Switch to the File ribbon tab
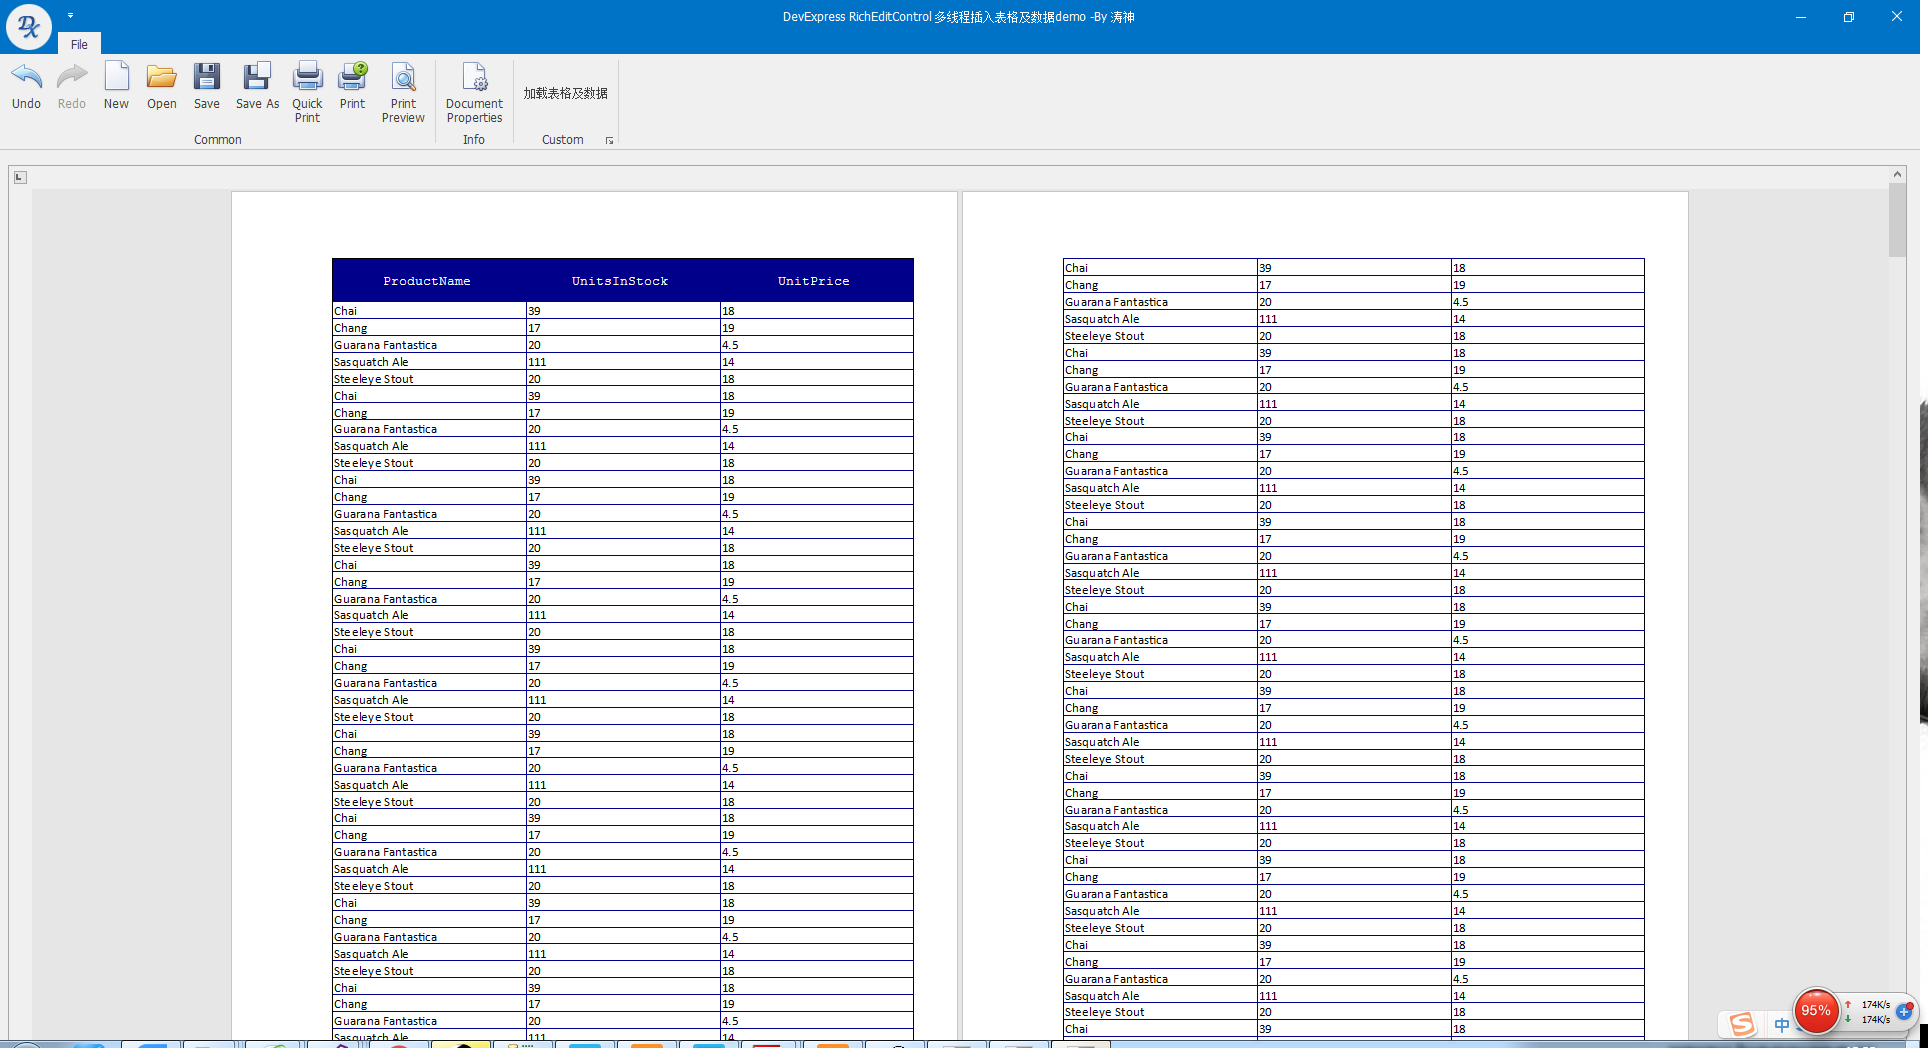The image size is (1928, 1048). pyautogui.click(x=79, y=44)
